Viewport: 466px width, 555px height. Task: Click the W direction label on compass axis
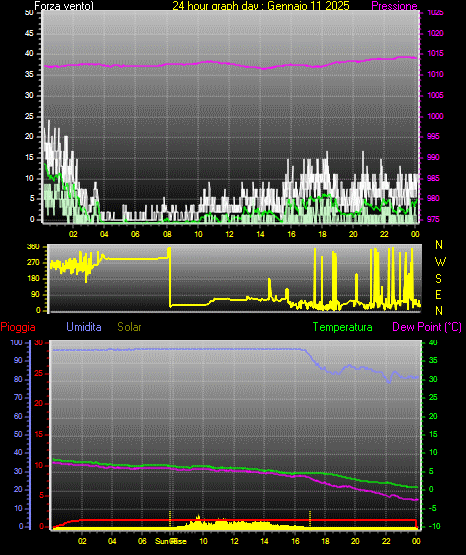(x=440, y=262)
